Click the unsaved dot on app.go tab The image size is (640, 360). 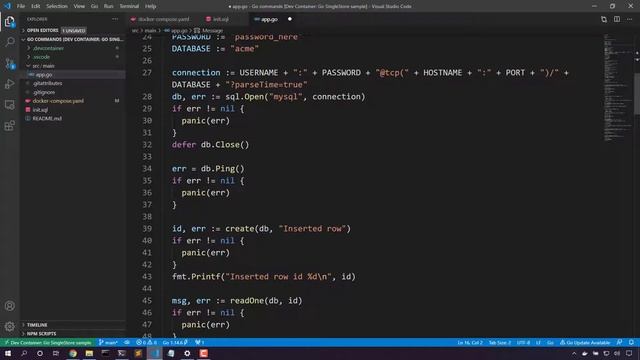290,19
